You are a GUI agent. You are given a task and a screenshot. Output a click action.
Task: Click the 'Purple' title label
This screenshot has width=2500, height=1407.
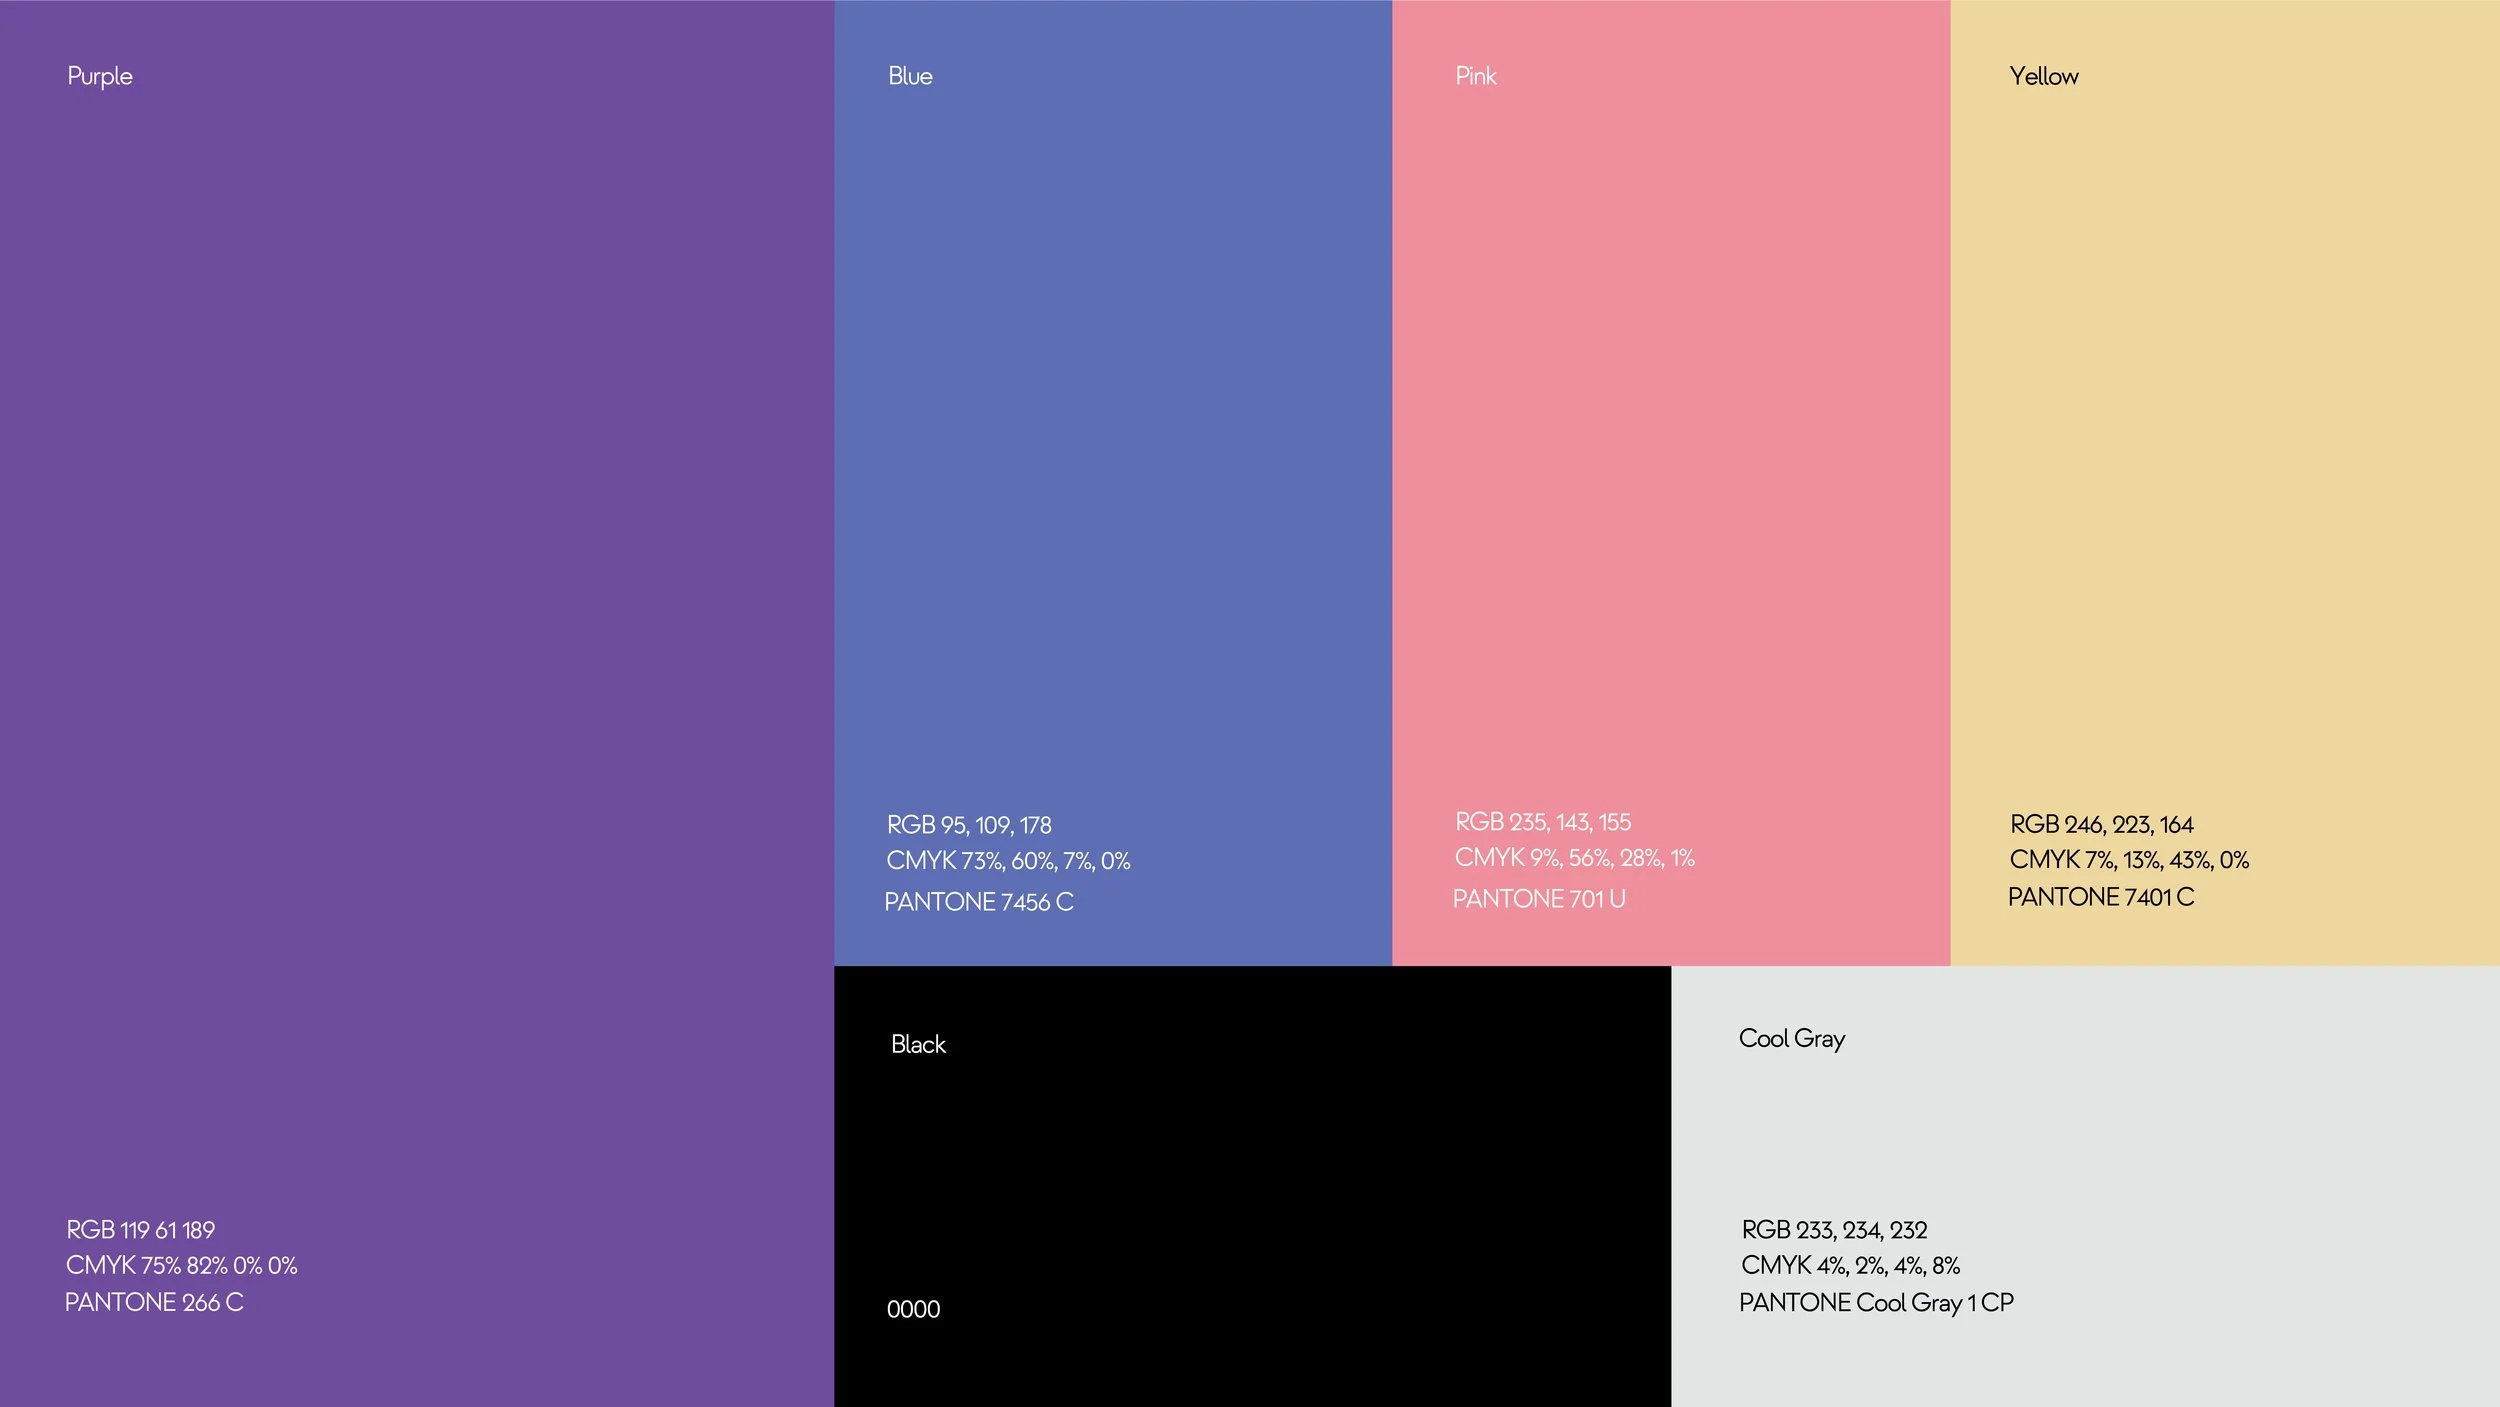click(99, 77)
